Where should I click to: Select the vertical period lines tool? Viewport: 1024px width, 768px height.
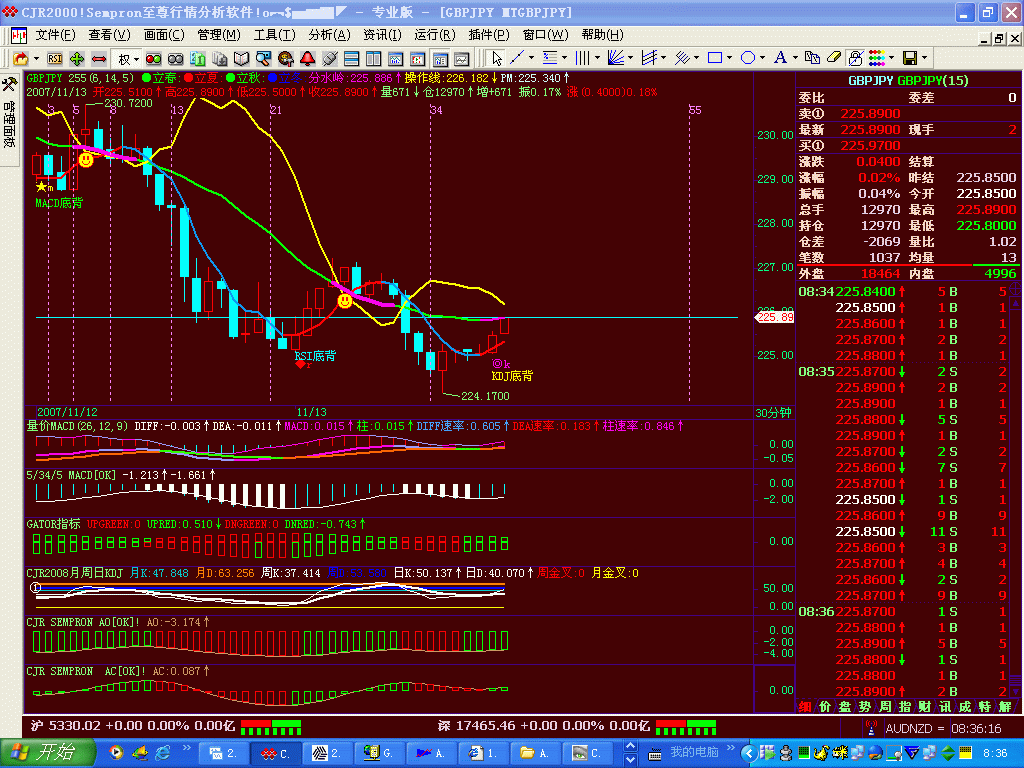[x=582, y=58]
